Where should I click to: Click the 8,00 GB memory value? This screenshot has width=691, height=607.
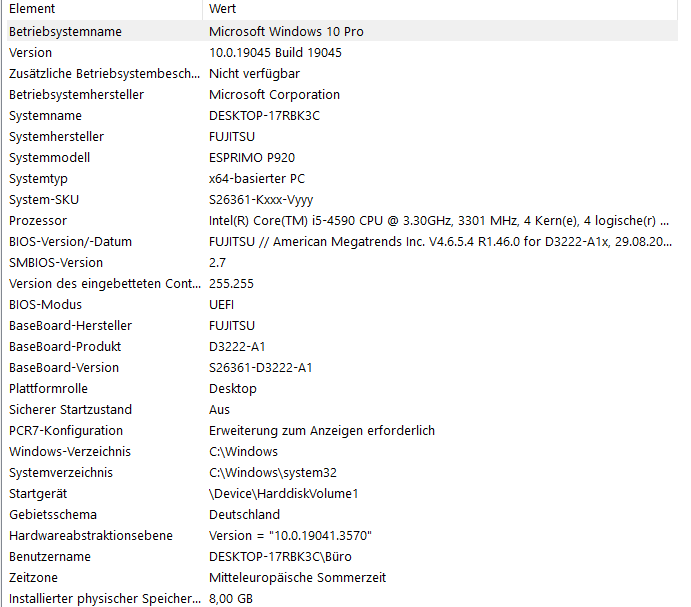[231, 599]
